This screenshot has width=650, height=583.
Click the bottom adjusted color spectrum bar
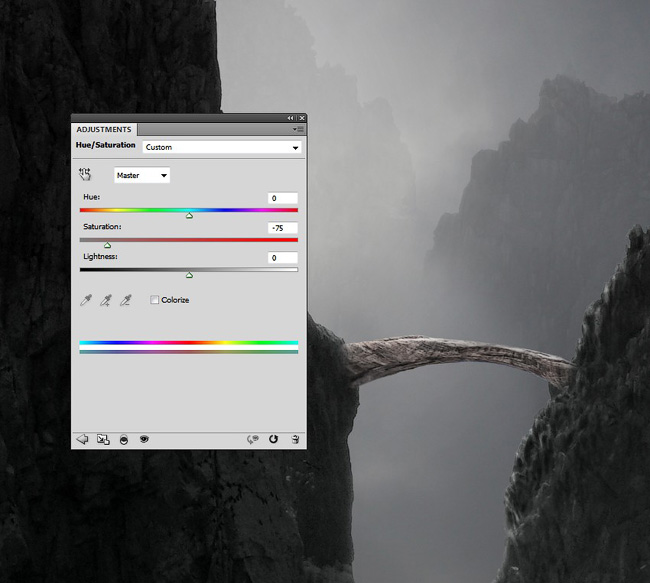pyautogui.click(x=189, y=352)
